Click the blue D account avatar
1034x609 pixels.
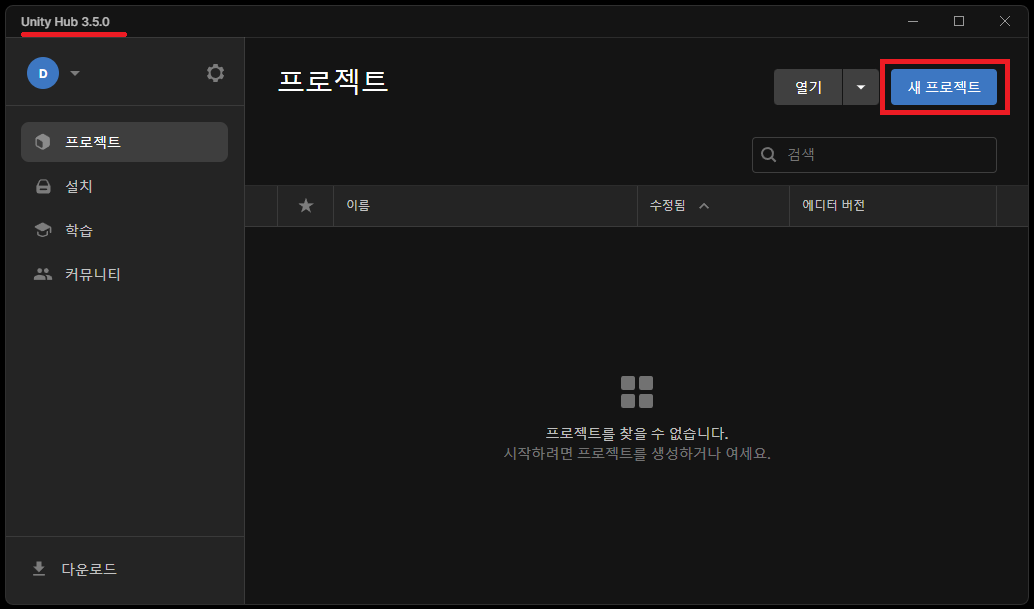(x=43, y=73)
